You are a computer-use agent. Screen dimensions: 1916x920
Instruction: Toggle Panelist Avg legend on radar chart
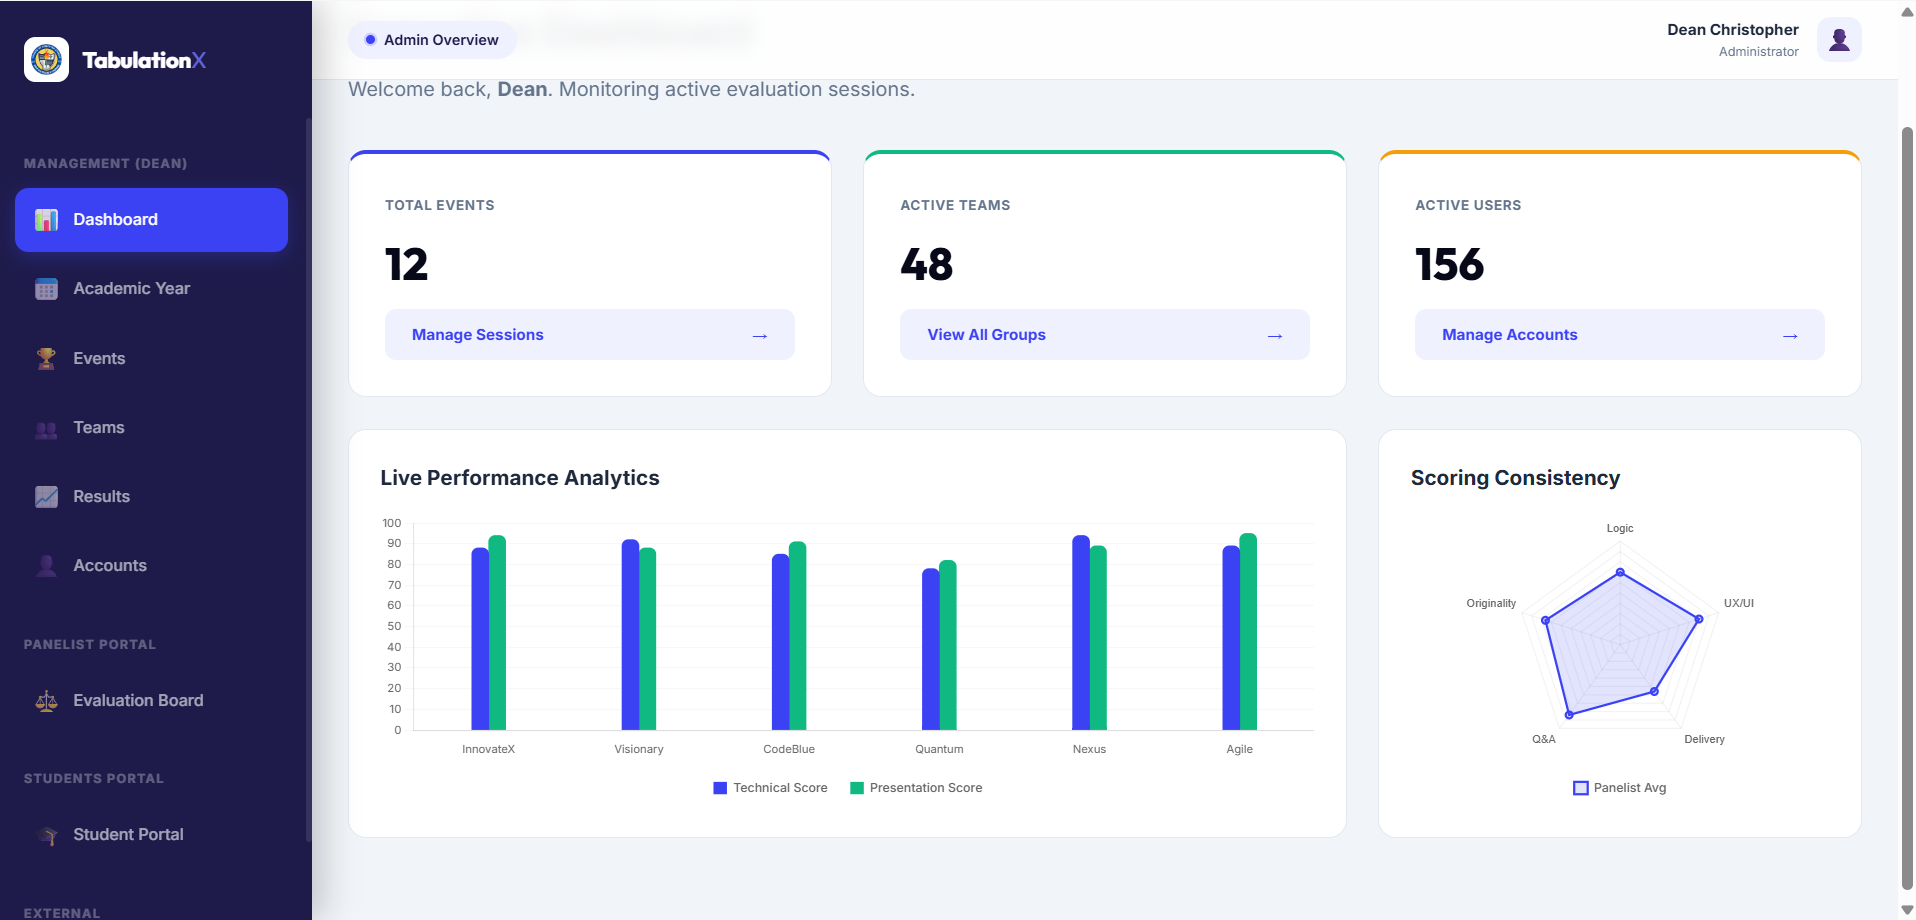[1620, 788]
